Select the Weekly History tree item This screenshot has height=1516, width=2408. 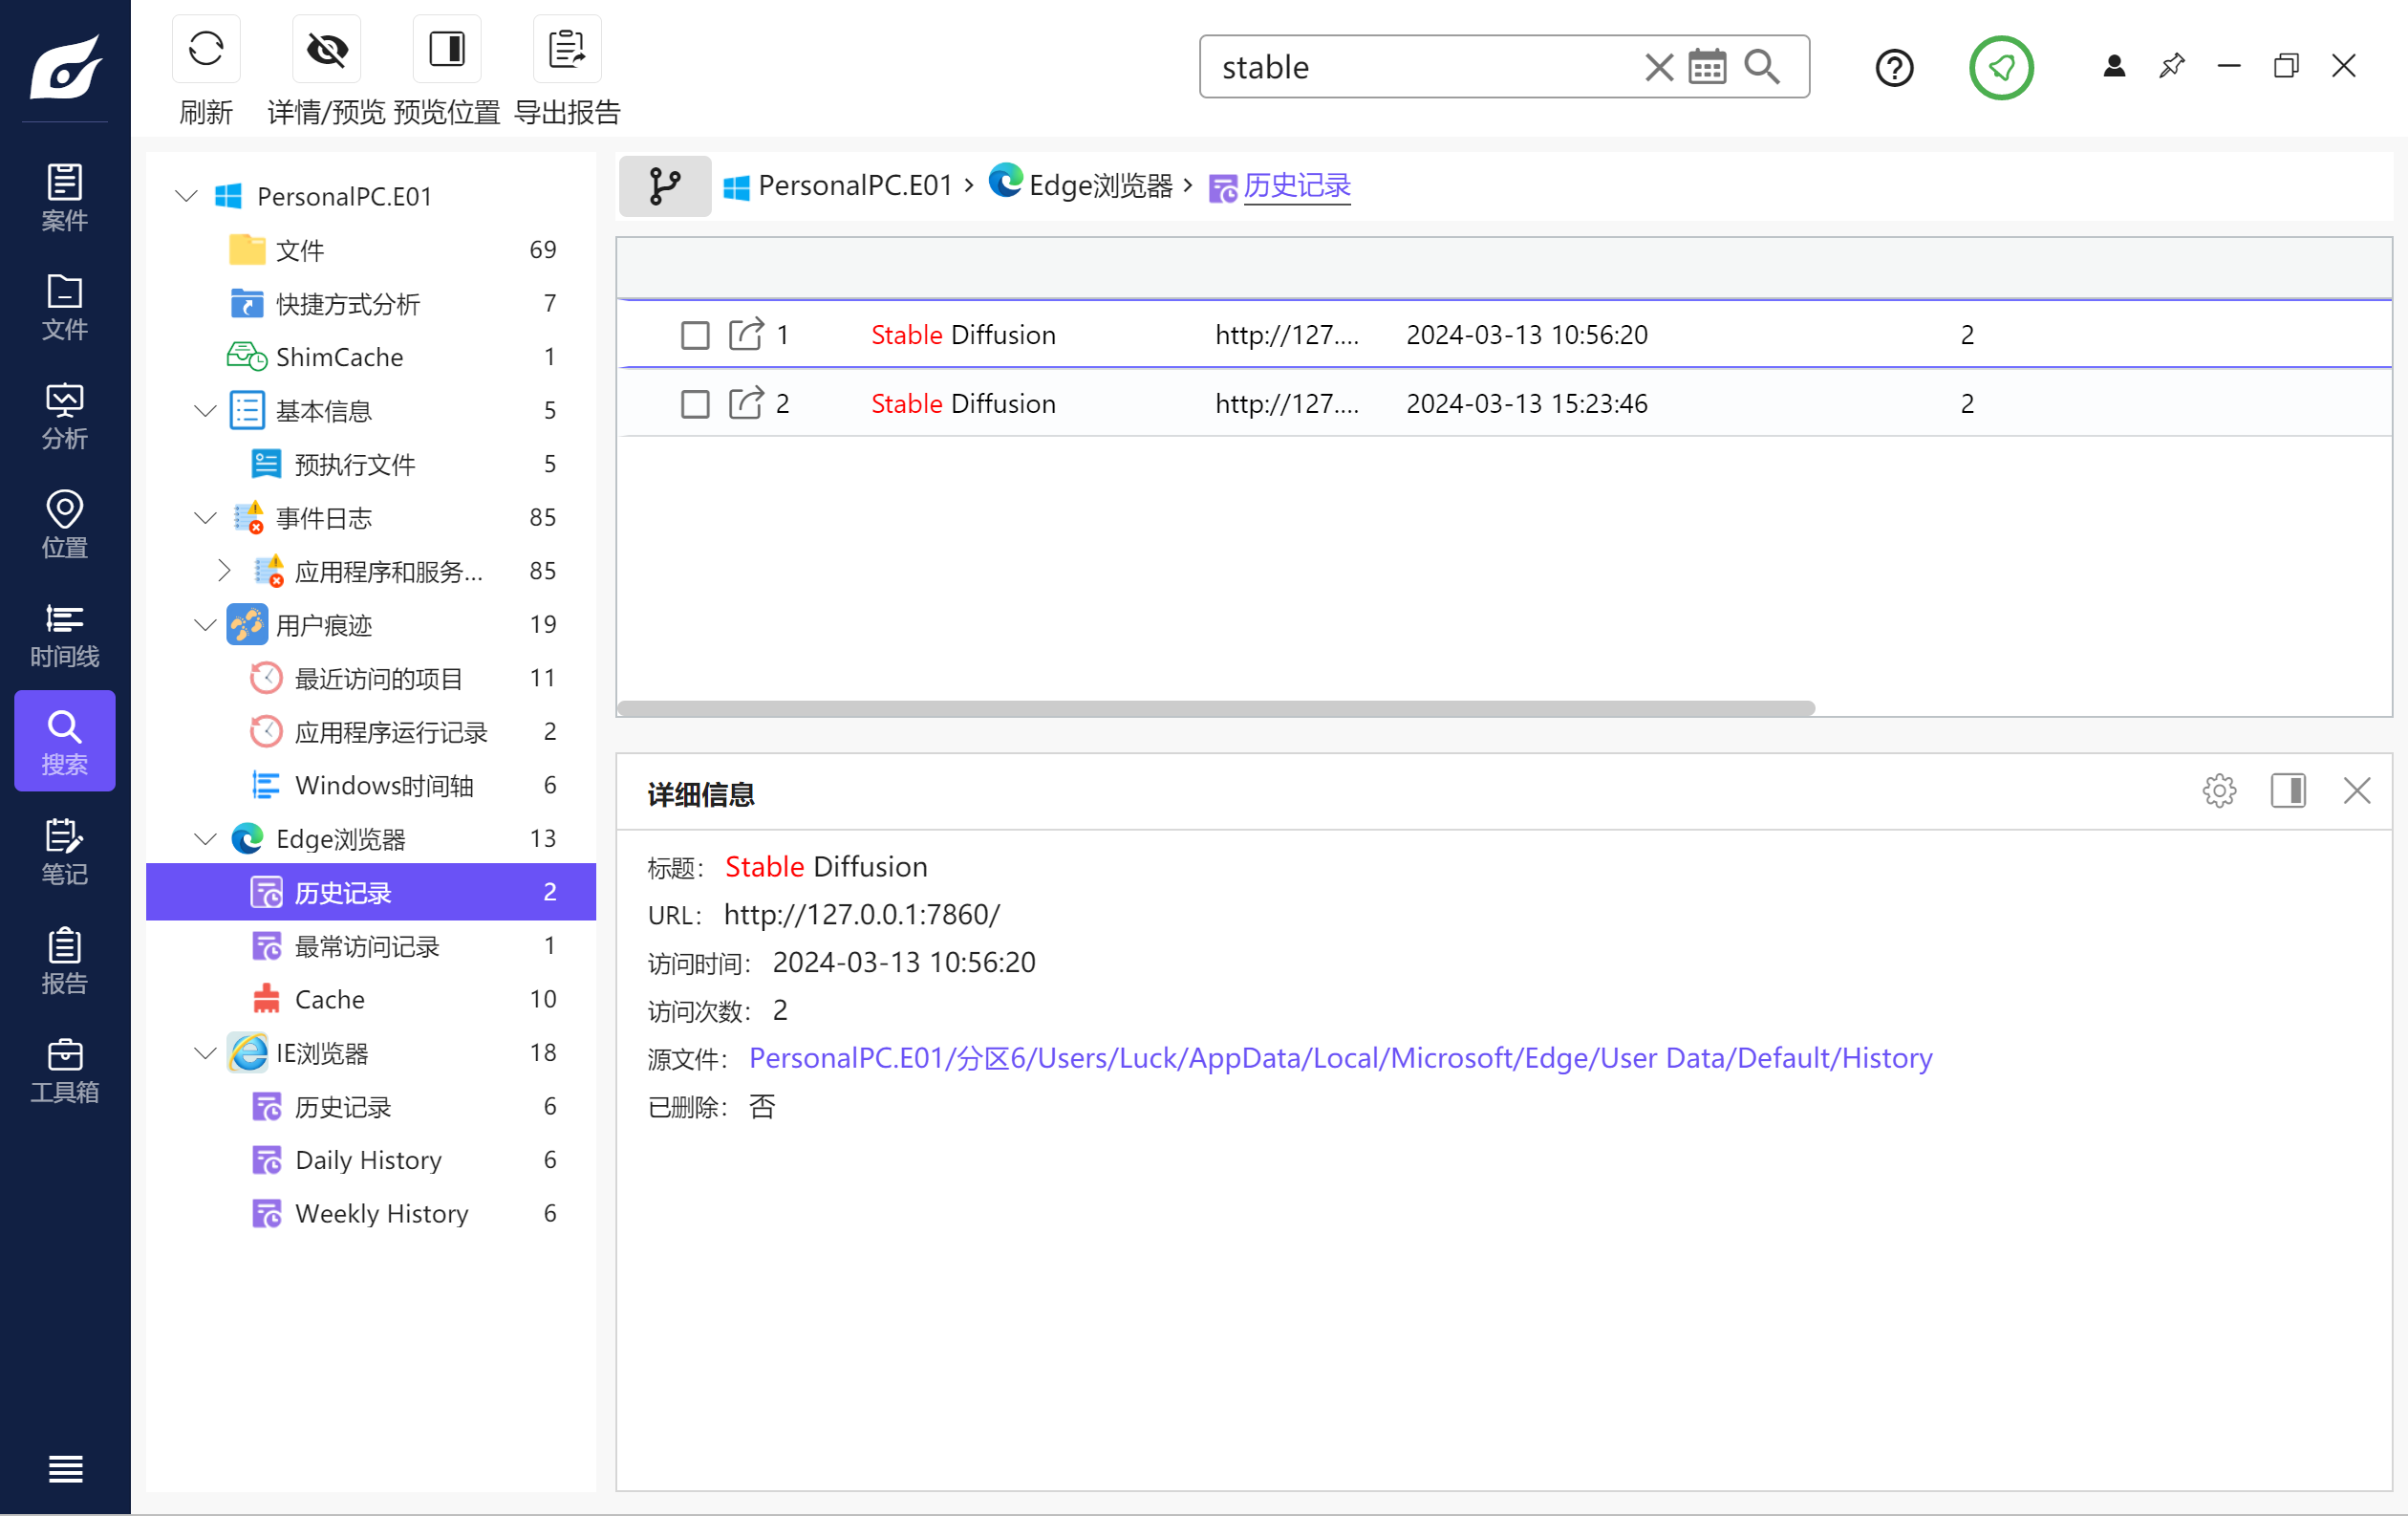[372, 1213]
